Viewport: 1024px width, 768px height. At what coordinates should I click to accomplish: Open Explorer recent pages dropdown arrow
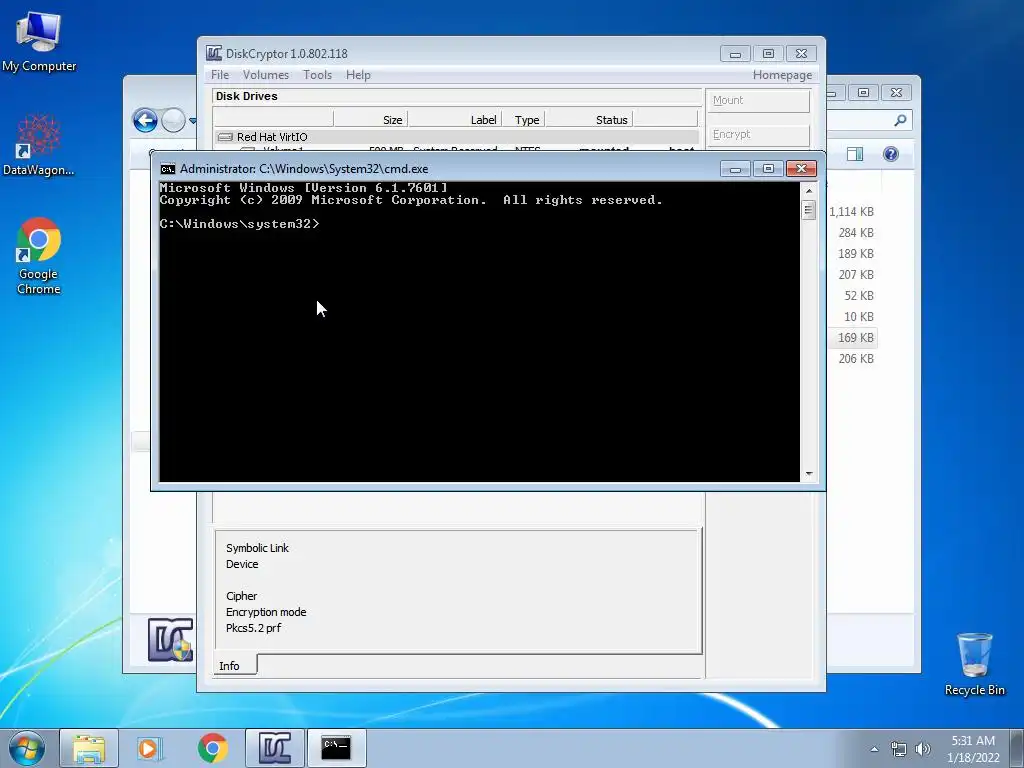point(192,121)
